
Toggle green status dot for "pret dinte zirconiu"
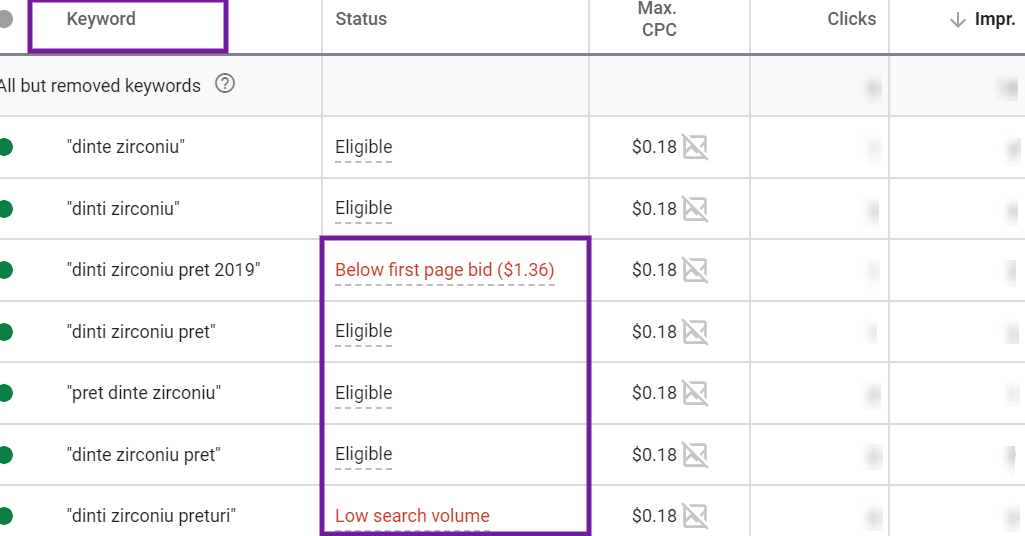(5, 393)
